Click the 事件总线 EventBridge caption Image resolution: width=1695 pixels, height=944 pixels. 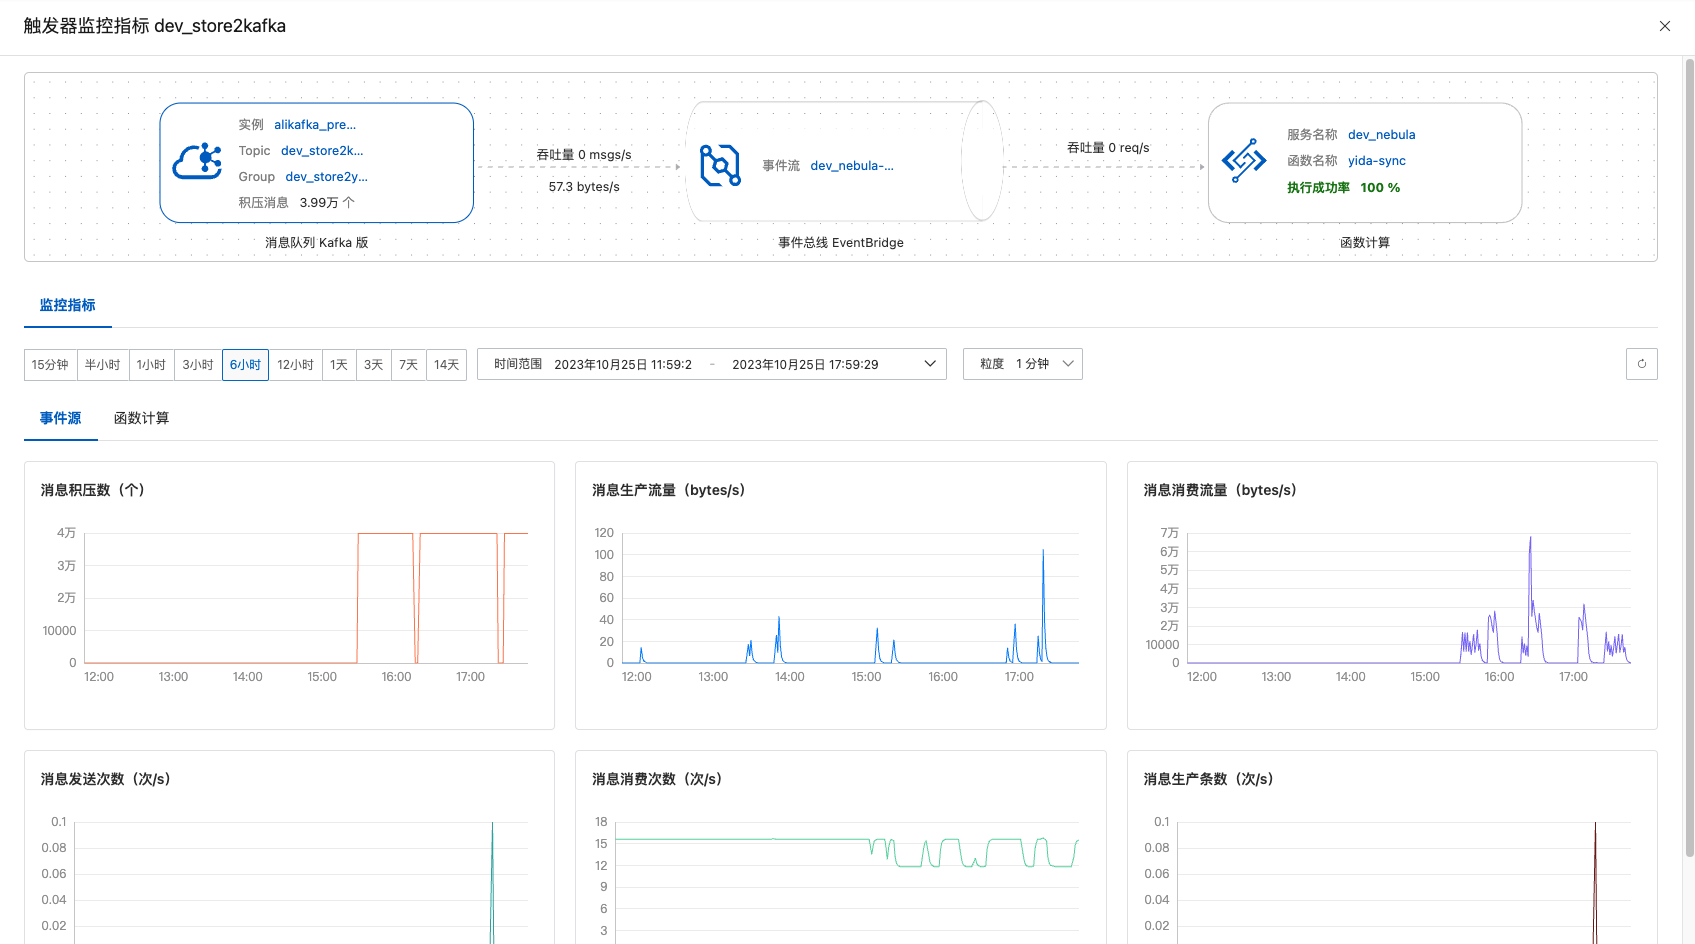(x=841, y=243)
